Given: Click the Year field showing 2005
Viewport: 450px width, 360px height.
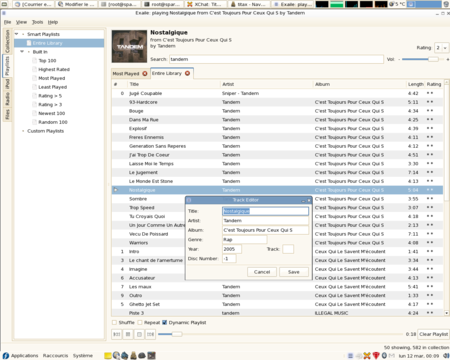Looking at the screenshot, I should pos(232,249).
